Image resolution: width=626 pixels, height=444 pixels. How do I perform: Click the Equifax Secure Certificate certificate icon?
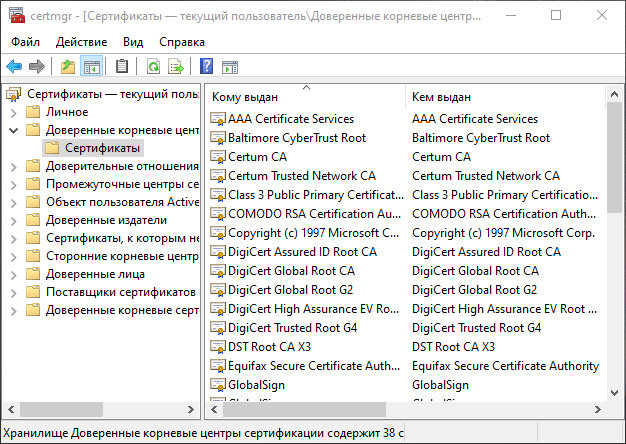coord(218,366)
